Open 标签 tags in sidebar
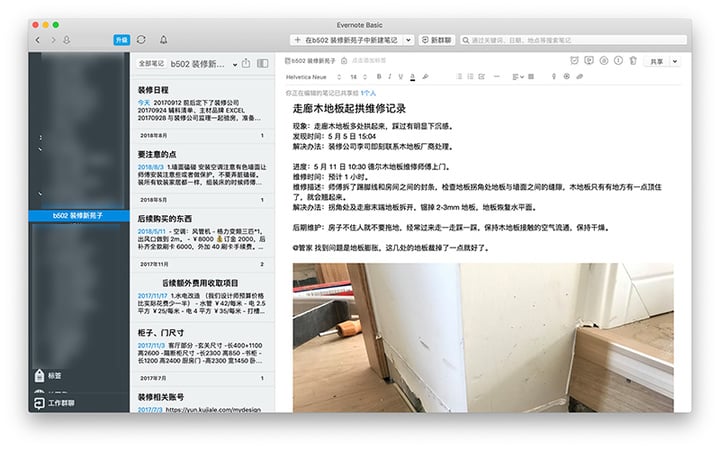The width and height of the screenshot is (720, 450). pyautogui.click(x=48, y=375)
